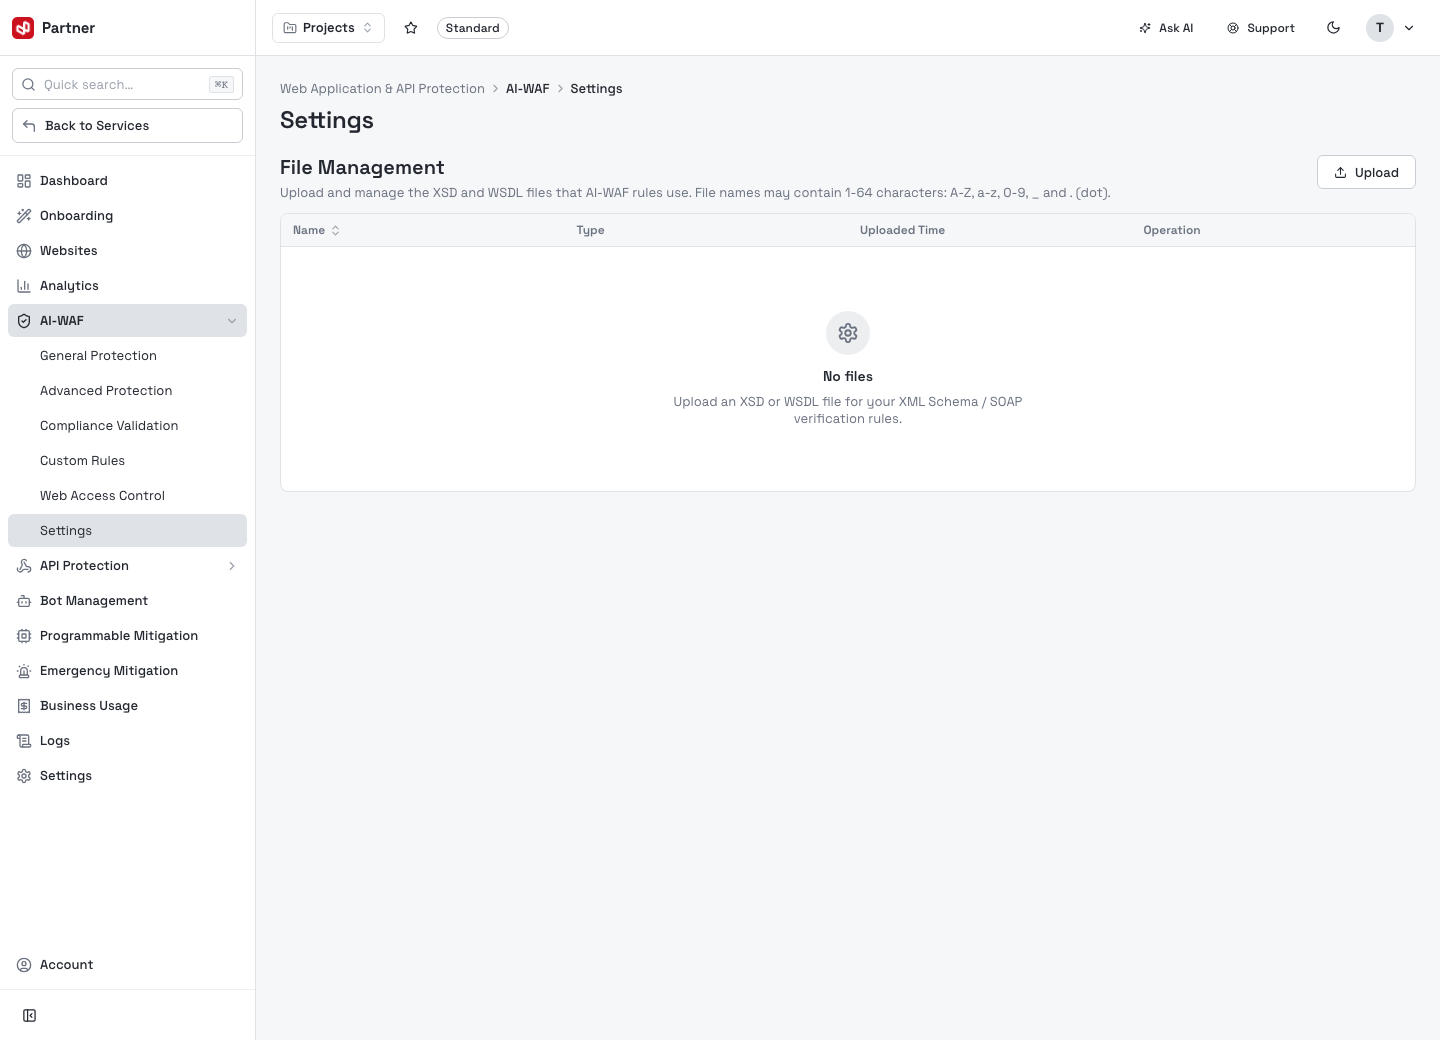
Task: Click the Dashboard grid icon
Action: [x=24, y=181]
